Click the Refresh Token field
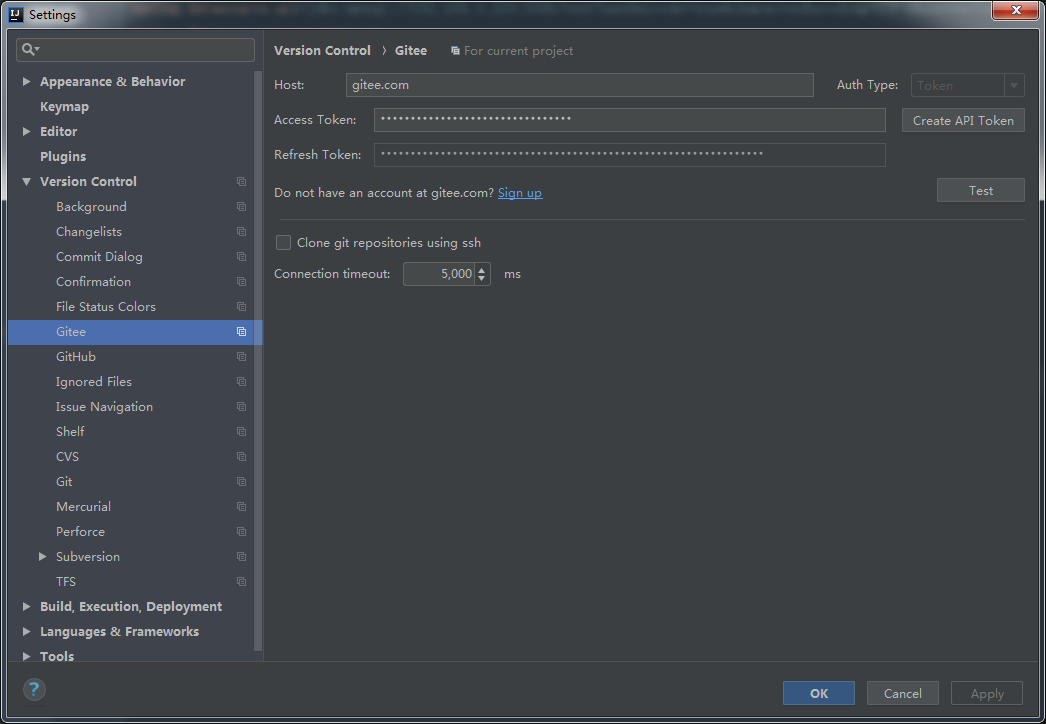This screenshot has height=724, width=1046. 630,155
